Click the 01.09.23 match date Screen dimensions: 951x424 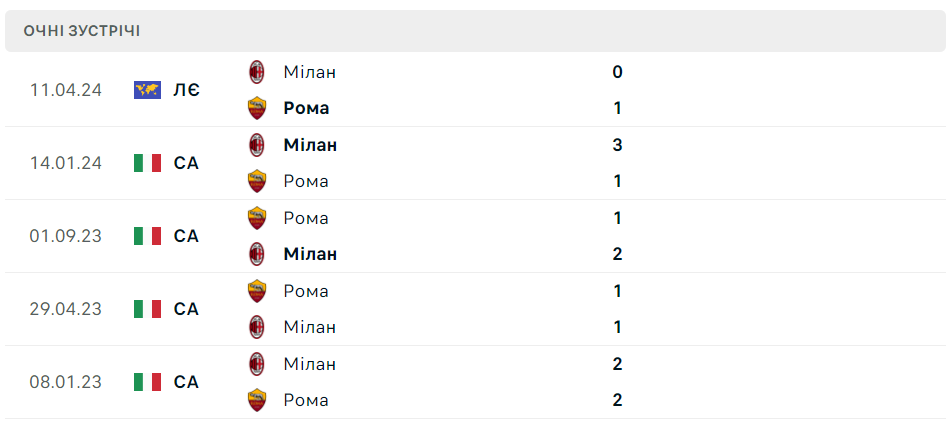pos(66,236)
